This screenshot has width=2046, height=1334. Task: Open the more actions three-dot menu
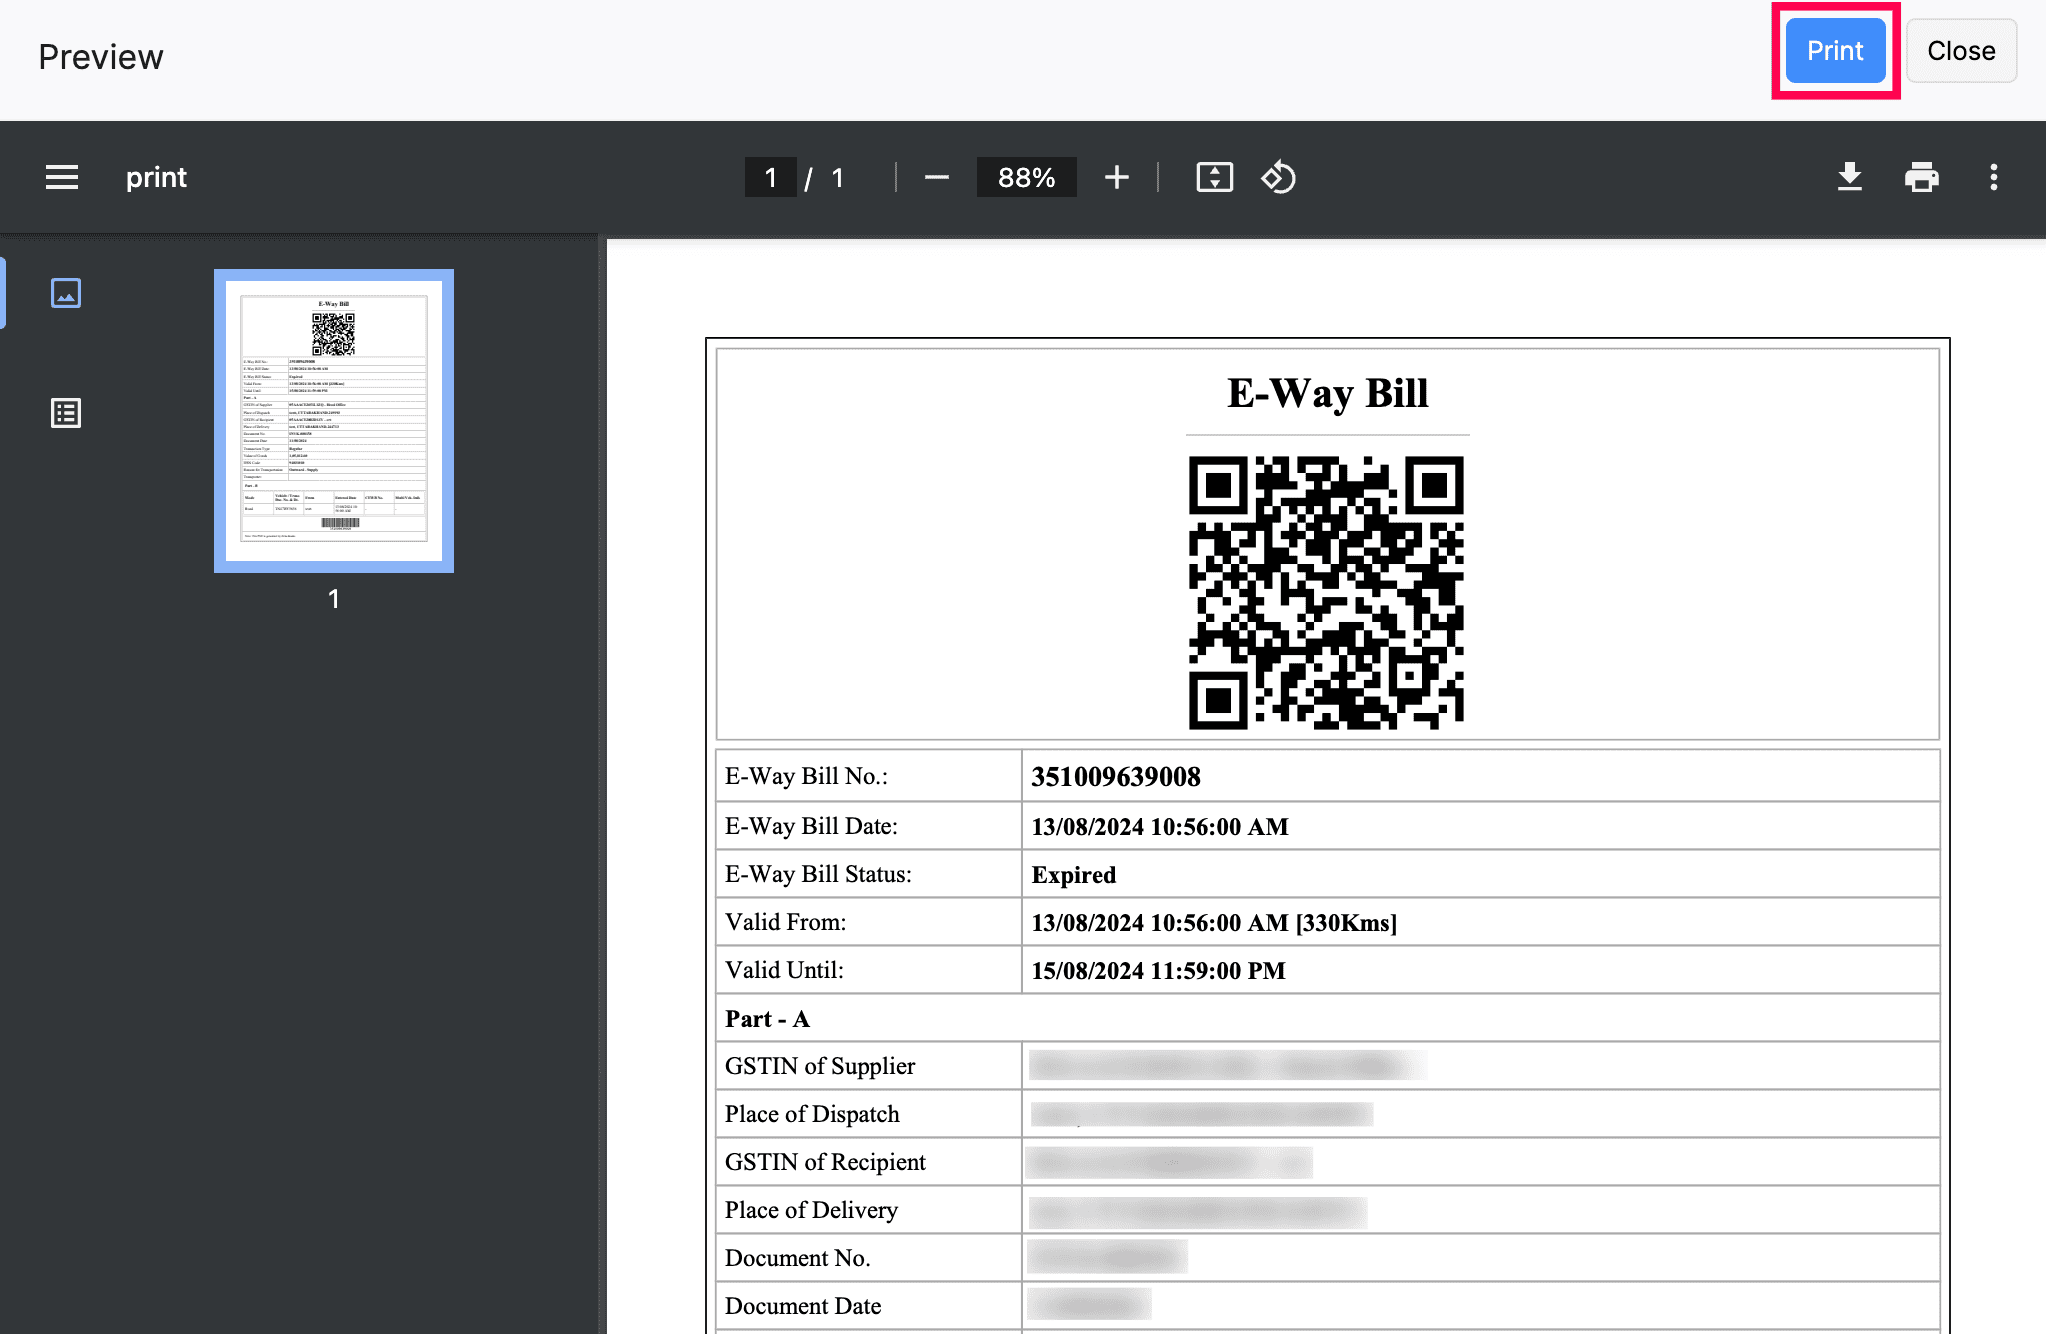pyautogui.click(x=1993, y=177)
